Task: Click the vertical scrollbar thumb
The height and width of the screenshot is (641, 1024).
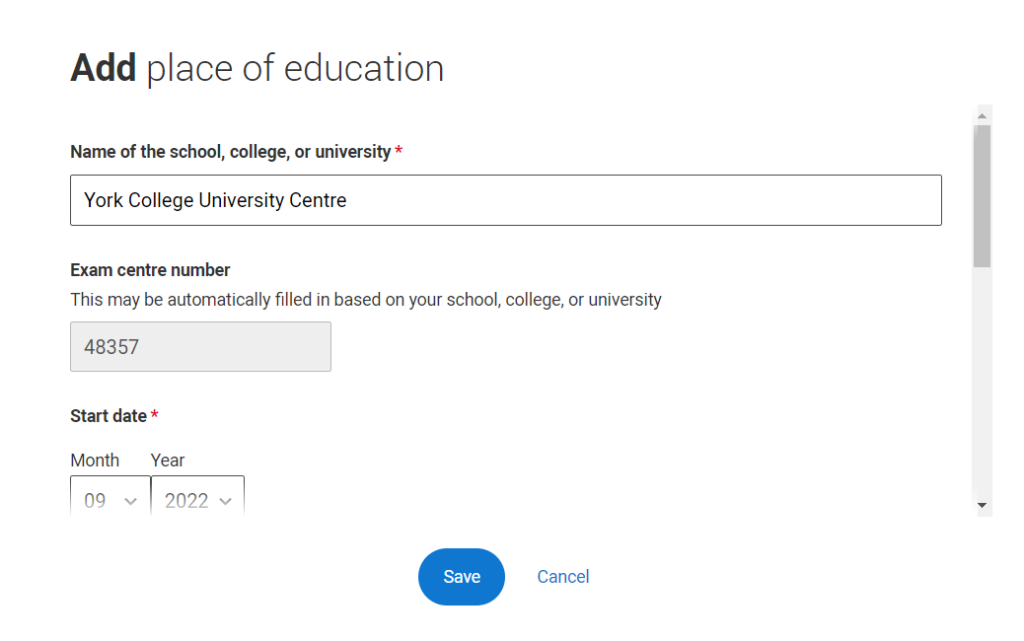Action: (982, 196)
